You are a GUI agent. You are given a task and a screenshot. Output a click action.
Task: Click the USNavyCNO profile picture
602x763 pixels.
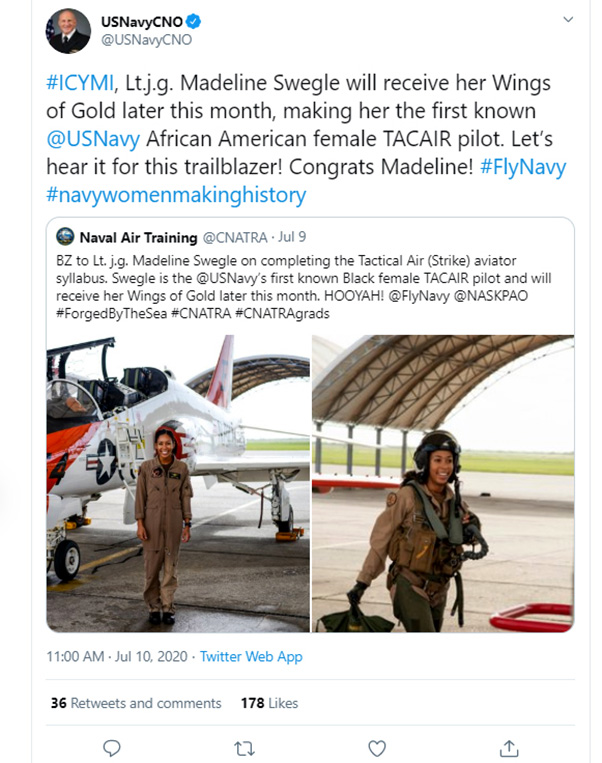click(x=68, y=31)
